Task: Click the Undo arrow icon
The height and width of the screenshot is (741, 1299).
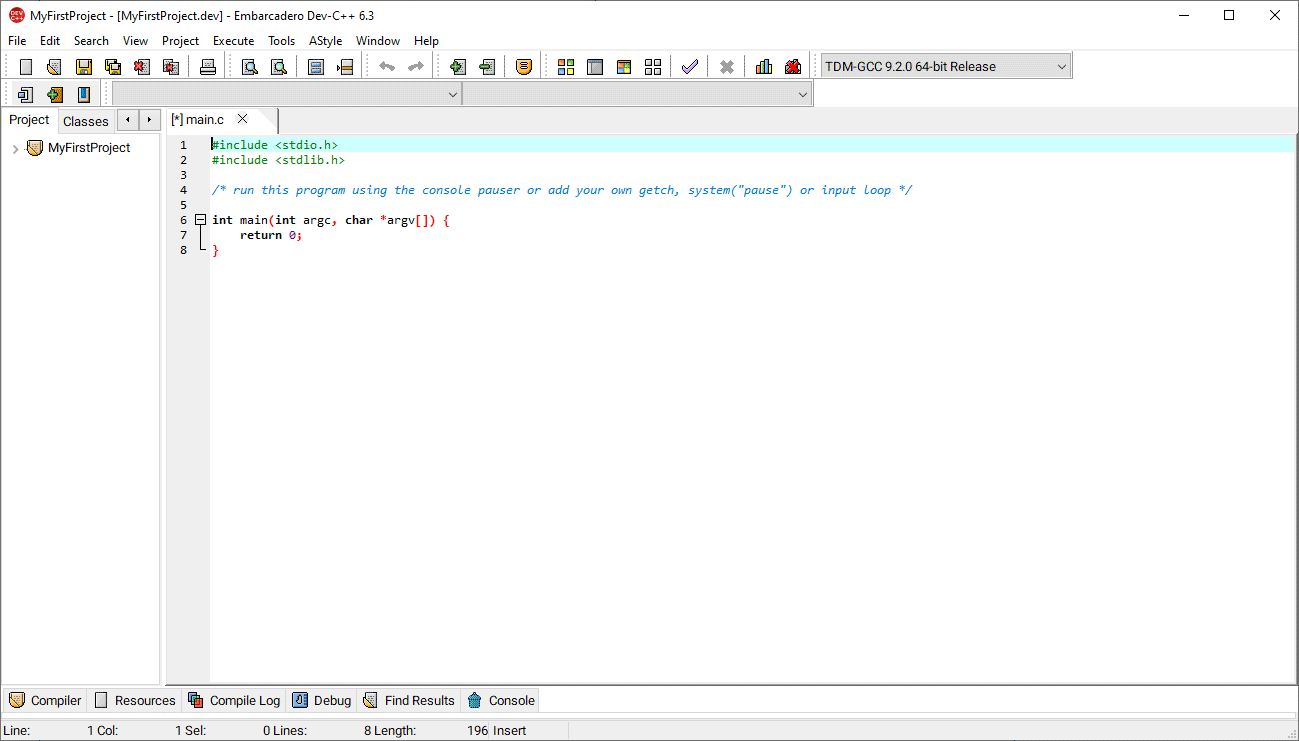Action: [x=387, y=67]
